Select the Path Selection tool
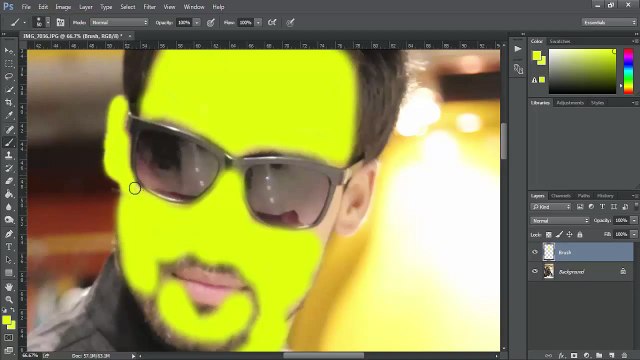This screenshot has width=640, height=360. point(9,260)
